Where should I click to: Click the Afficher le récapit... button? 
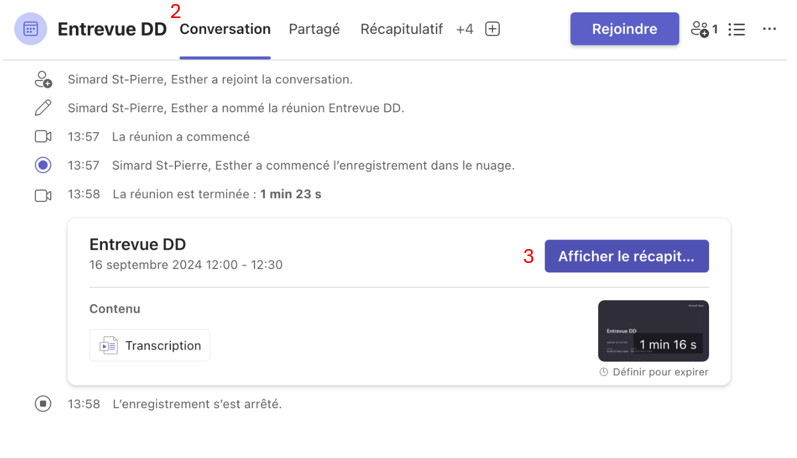626,256
